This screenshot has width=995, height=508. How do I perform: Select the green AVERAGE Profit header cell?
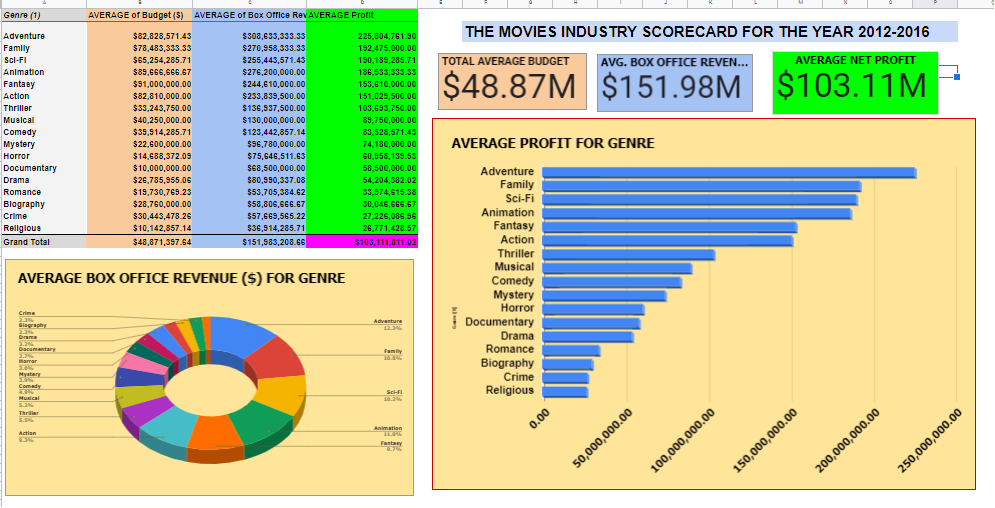pyautogui.click(x=362, y=16)
